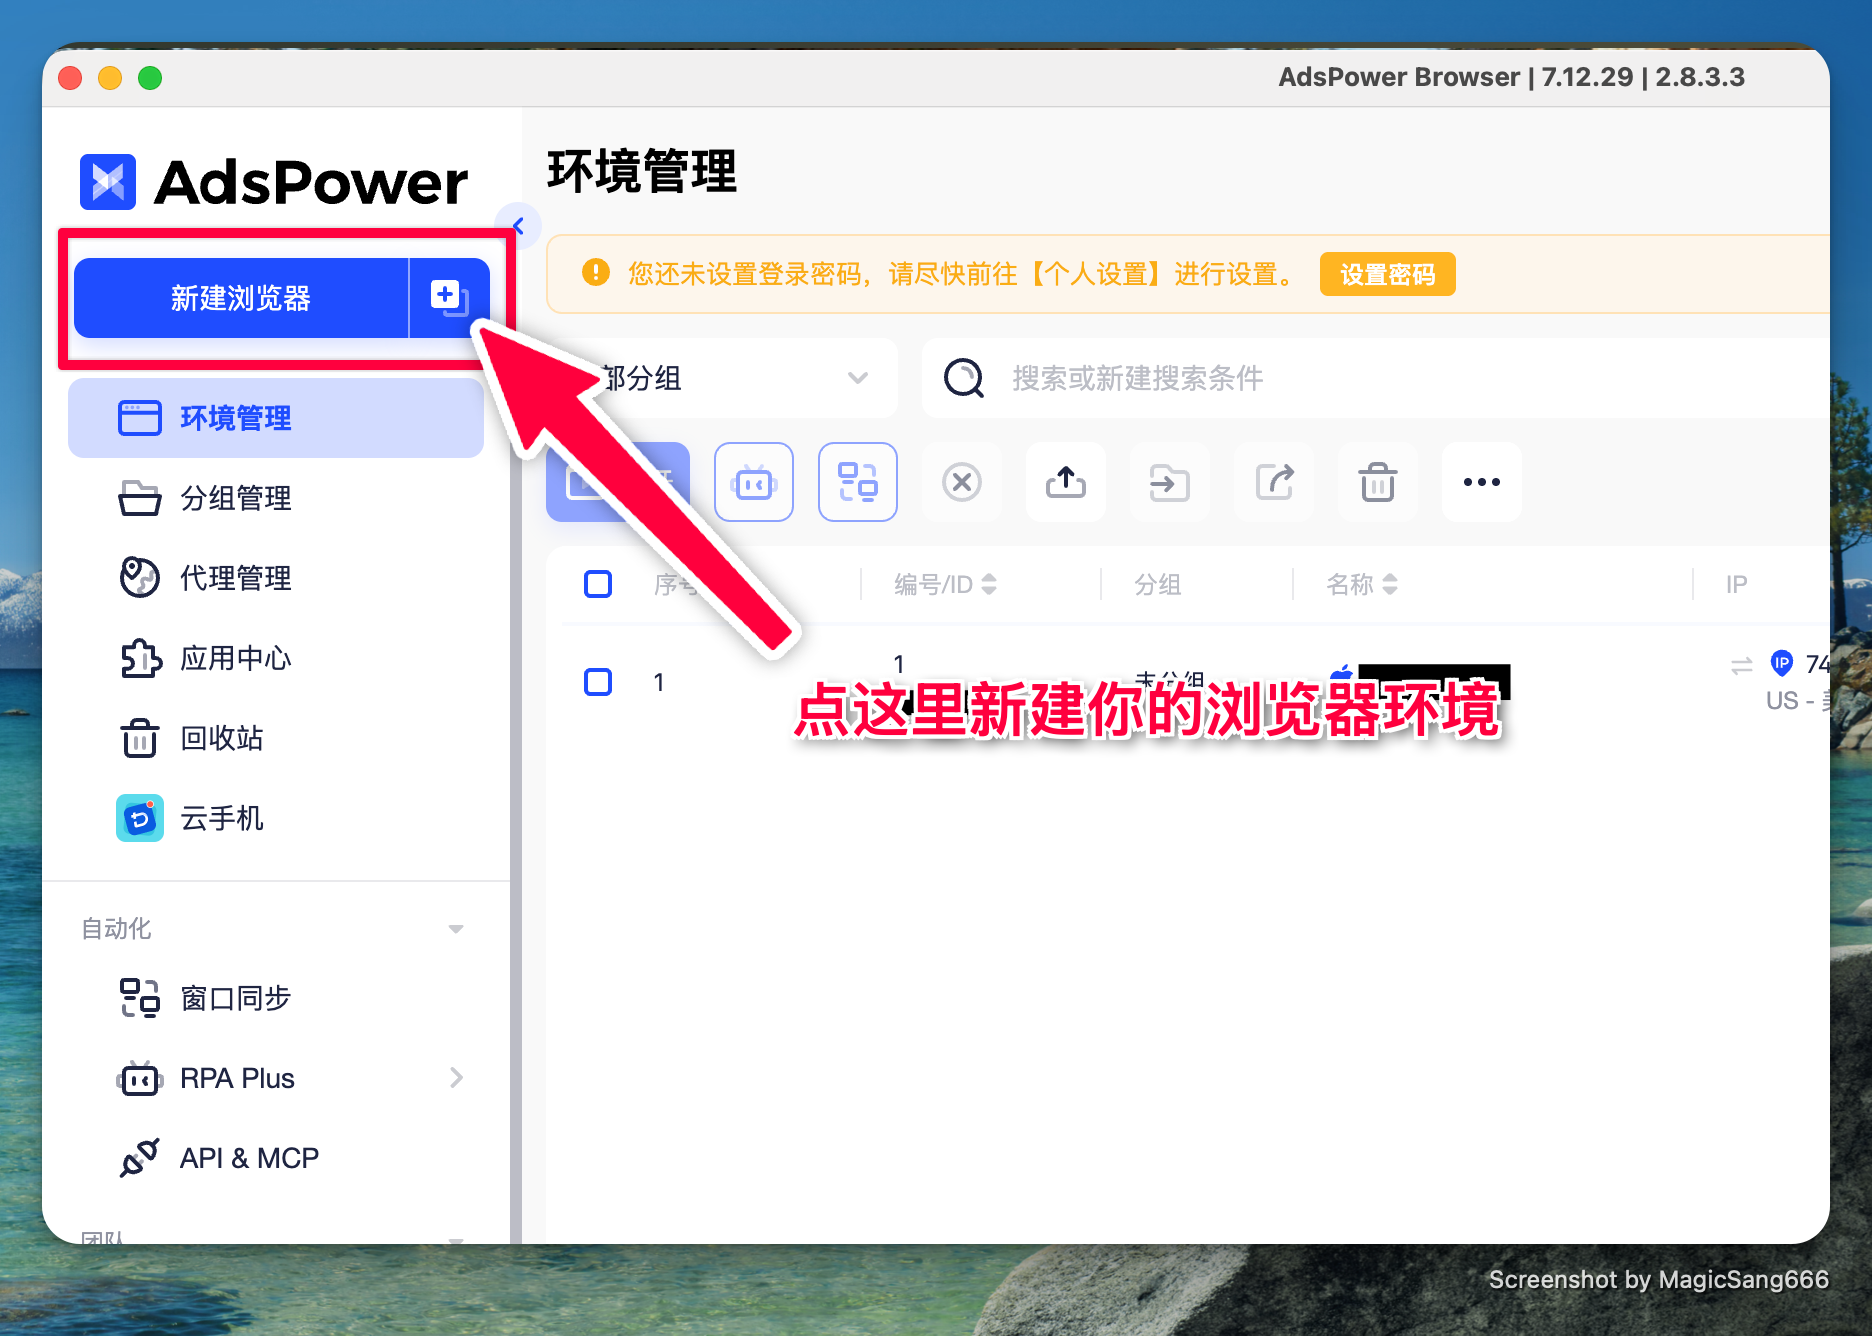This screenshot has width=1872, height=1336.
Task: Open 代理管理 in the sidebar
Action: tap(236, 578)
